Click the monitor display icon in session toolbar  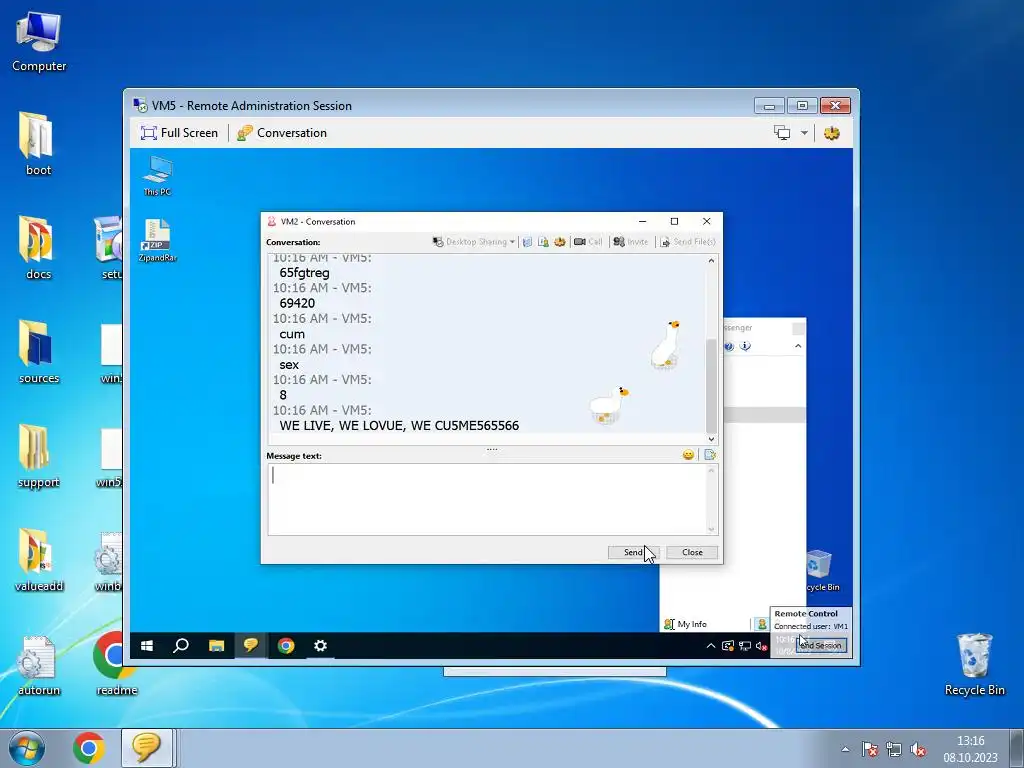tap(782, 133)
